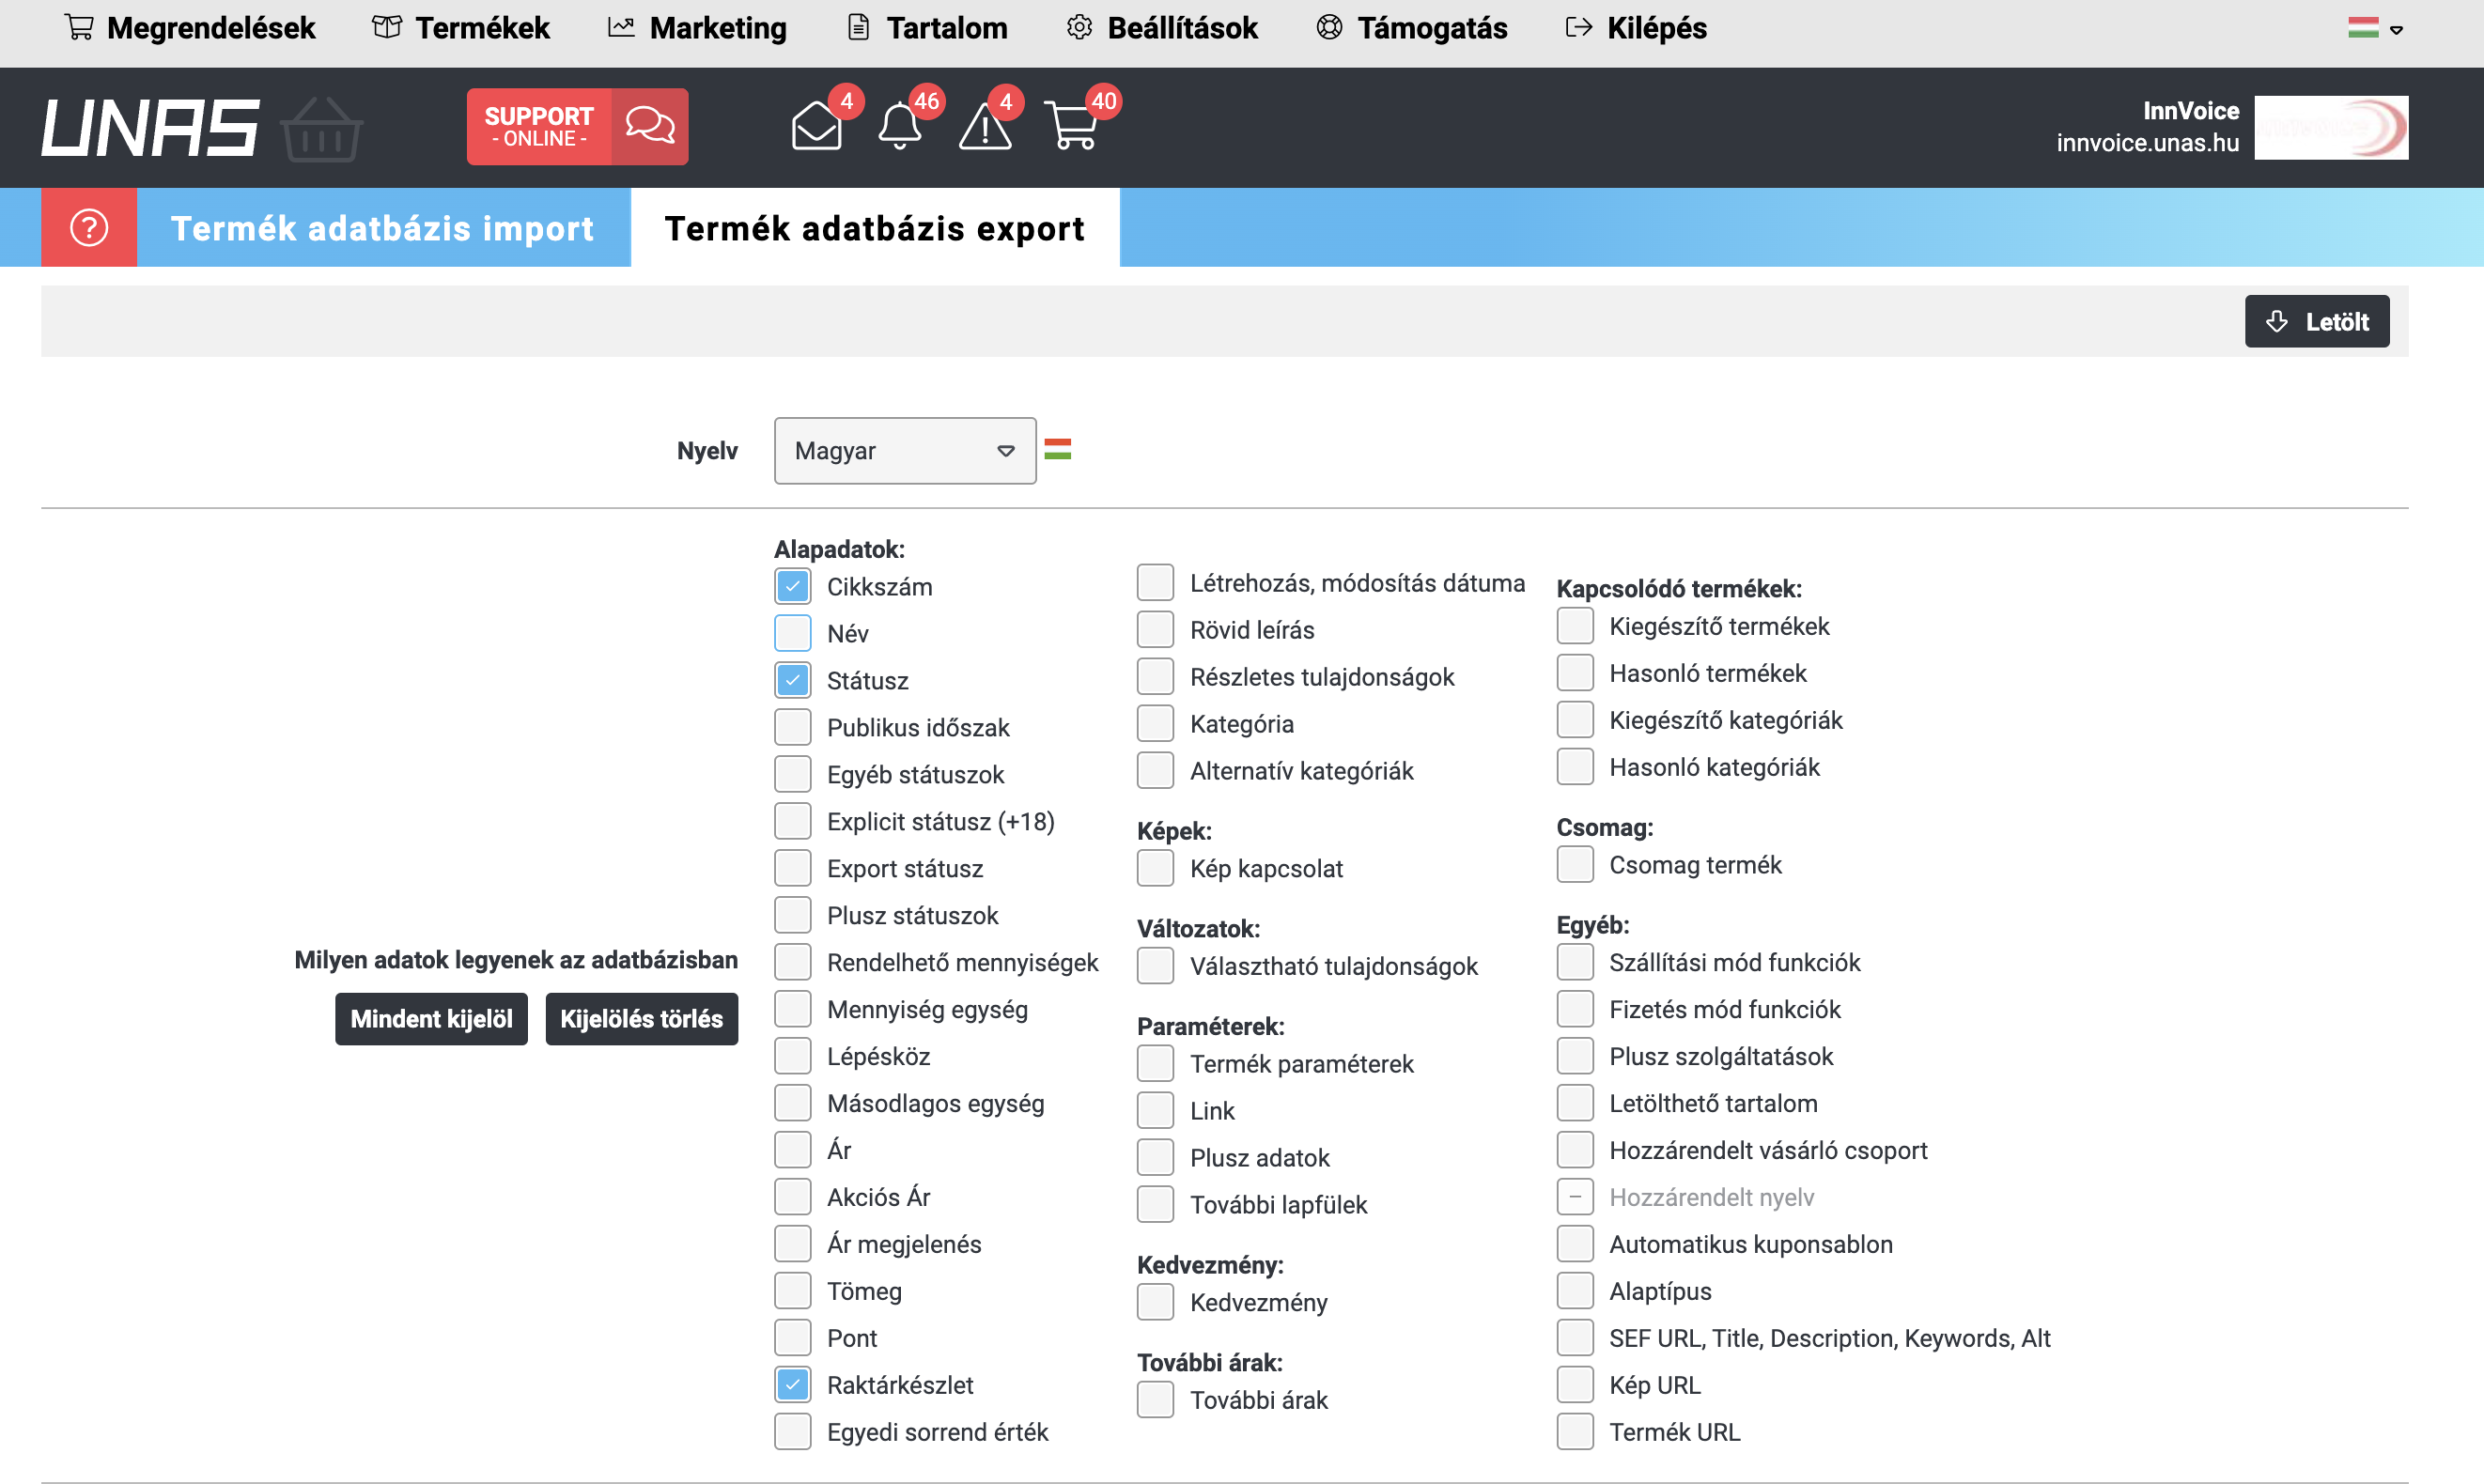Tick the Részletes tulajdonságok checkbox

[1155, 676]
